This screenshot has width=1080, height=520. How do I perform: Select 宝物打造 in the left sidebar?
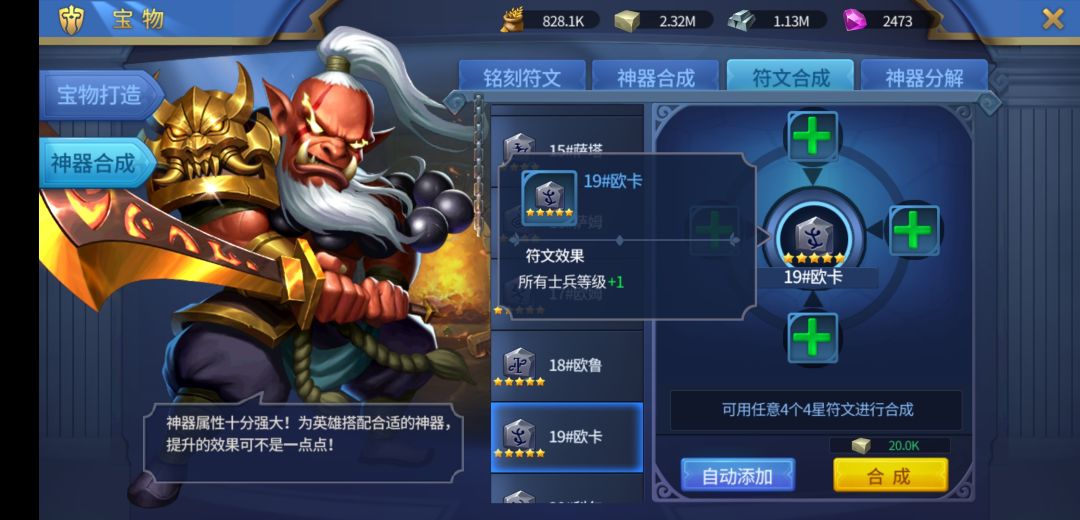click(100, 95)
